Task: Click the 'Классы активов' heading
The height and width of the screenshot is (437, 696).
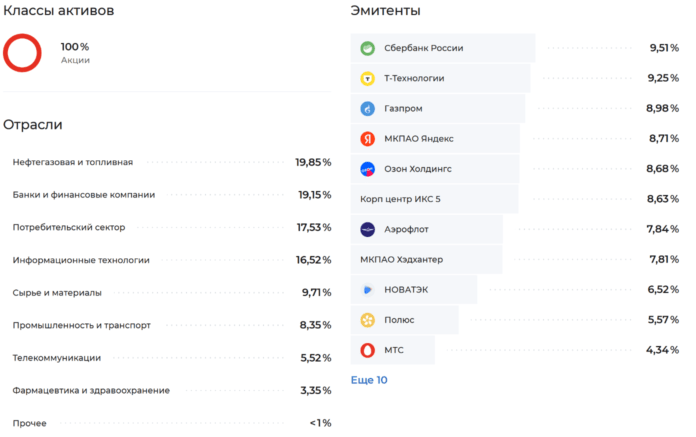Action: tap(59, 10)
